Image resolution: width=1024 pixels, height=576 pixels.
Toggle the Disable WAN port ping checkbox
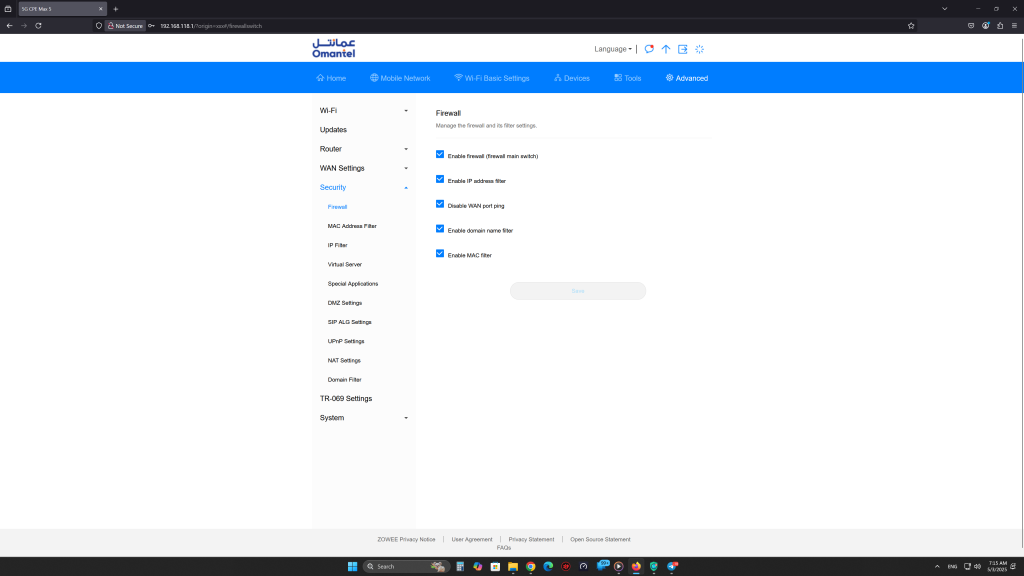440,204
